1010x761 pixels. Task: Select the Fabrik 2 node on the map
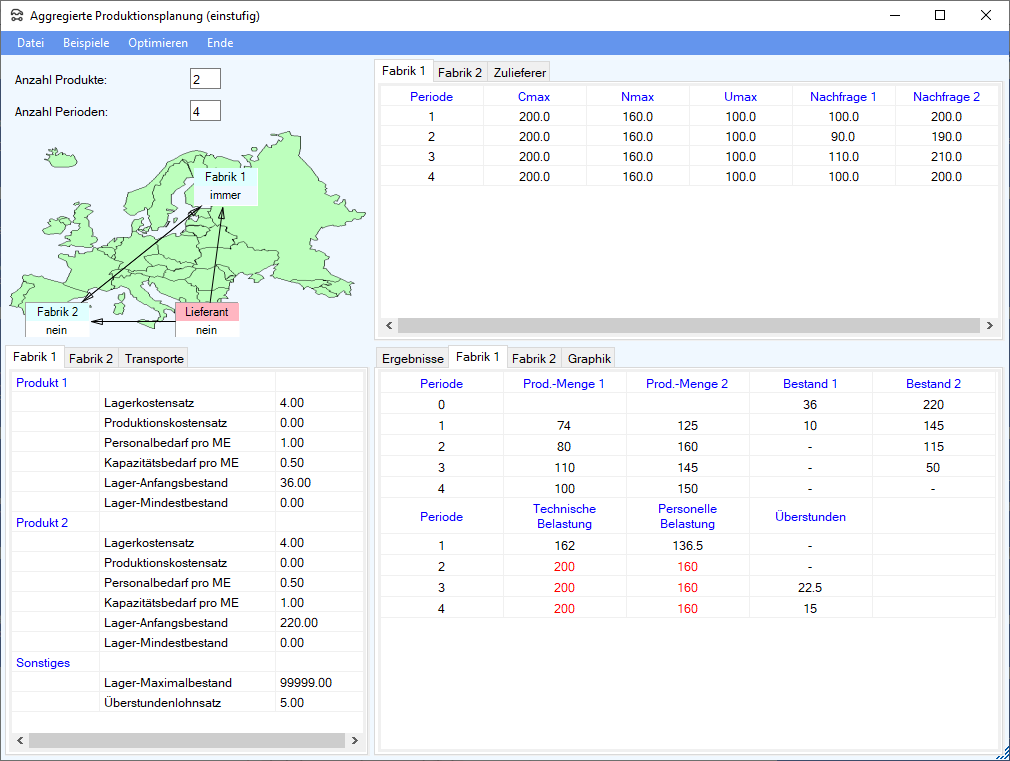57,312
